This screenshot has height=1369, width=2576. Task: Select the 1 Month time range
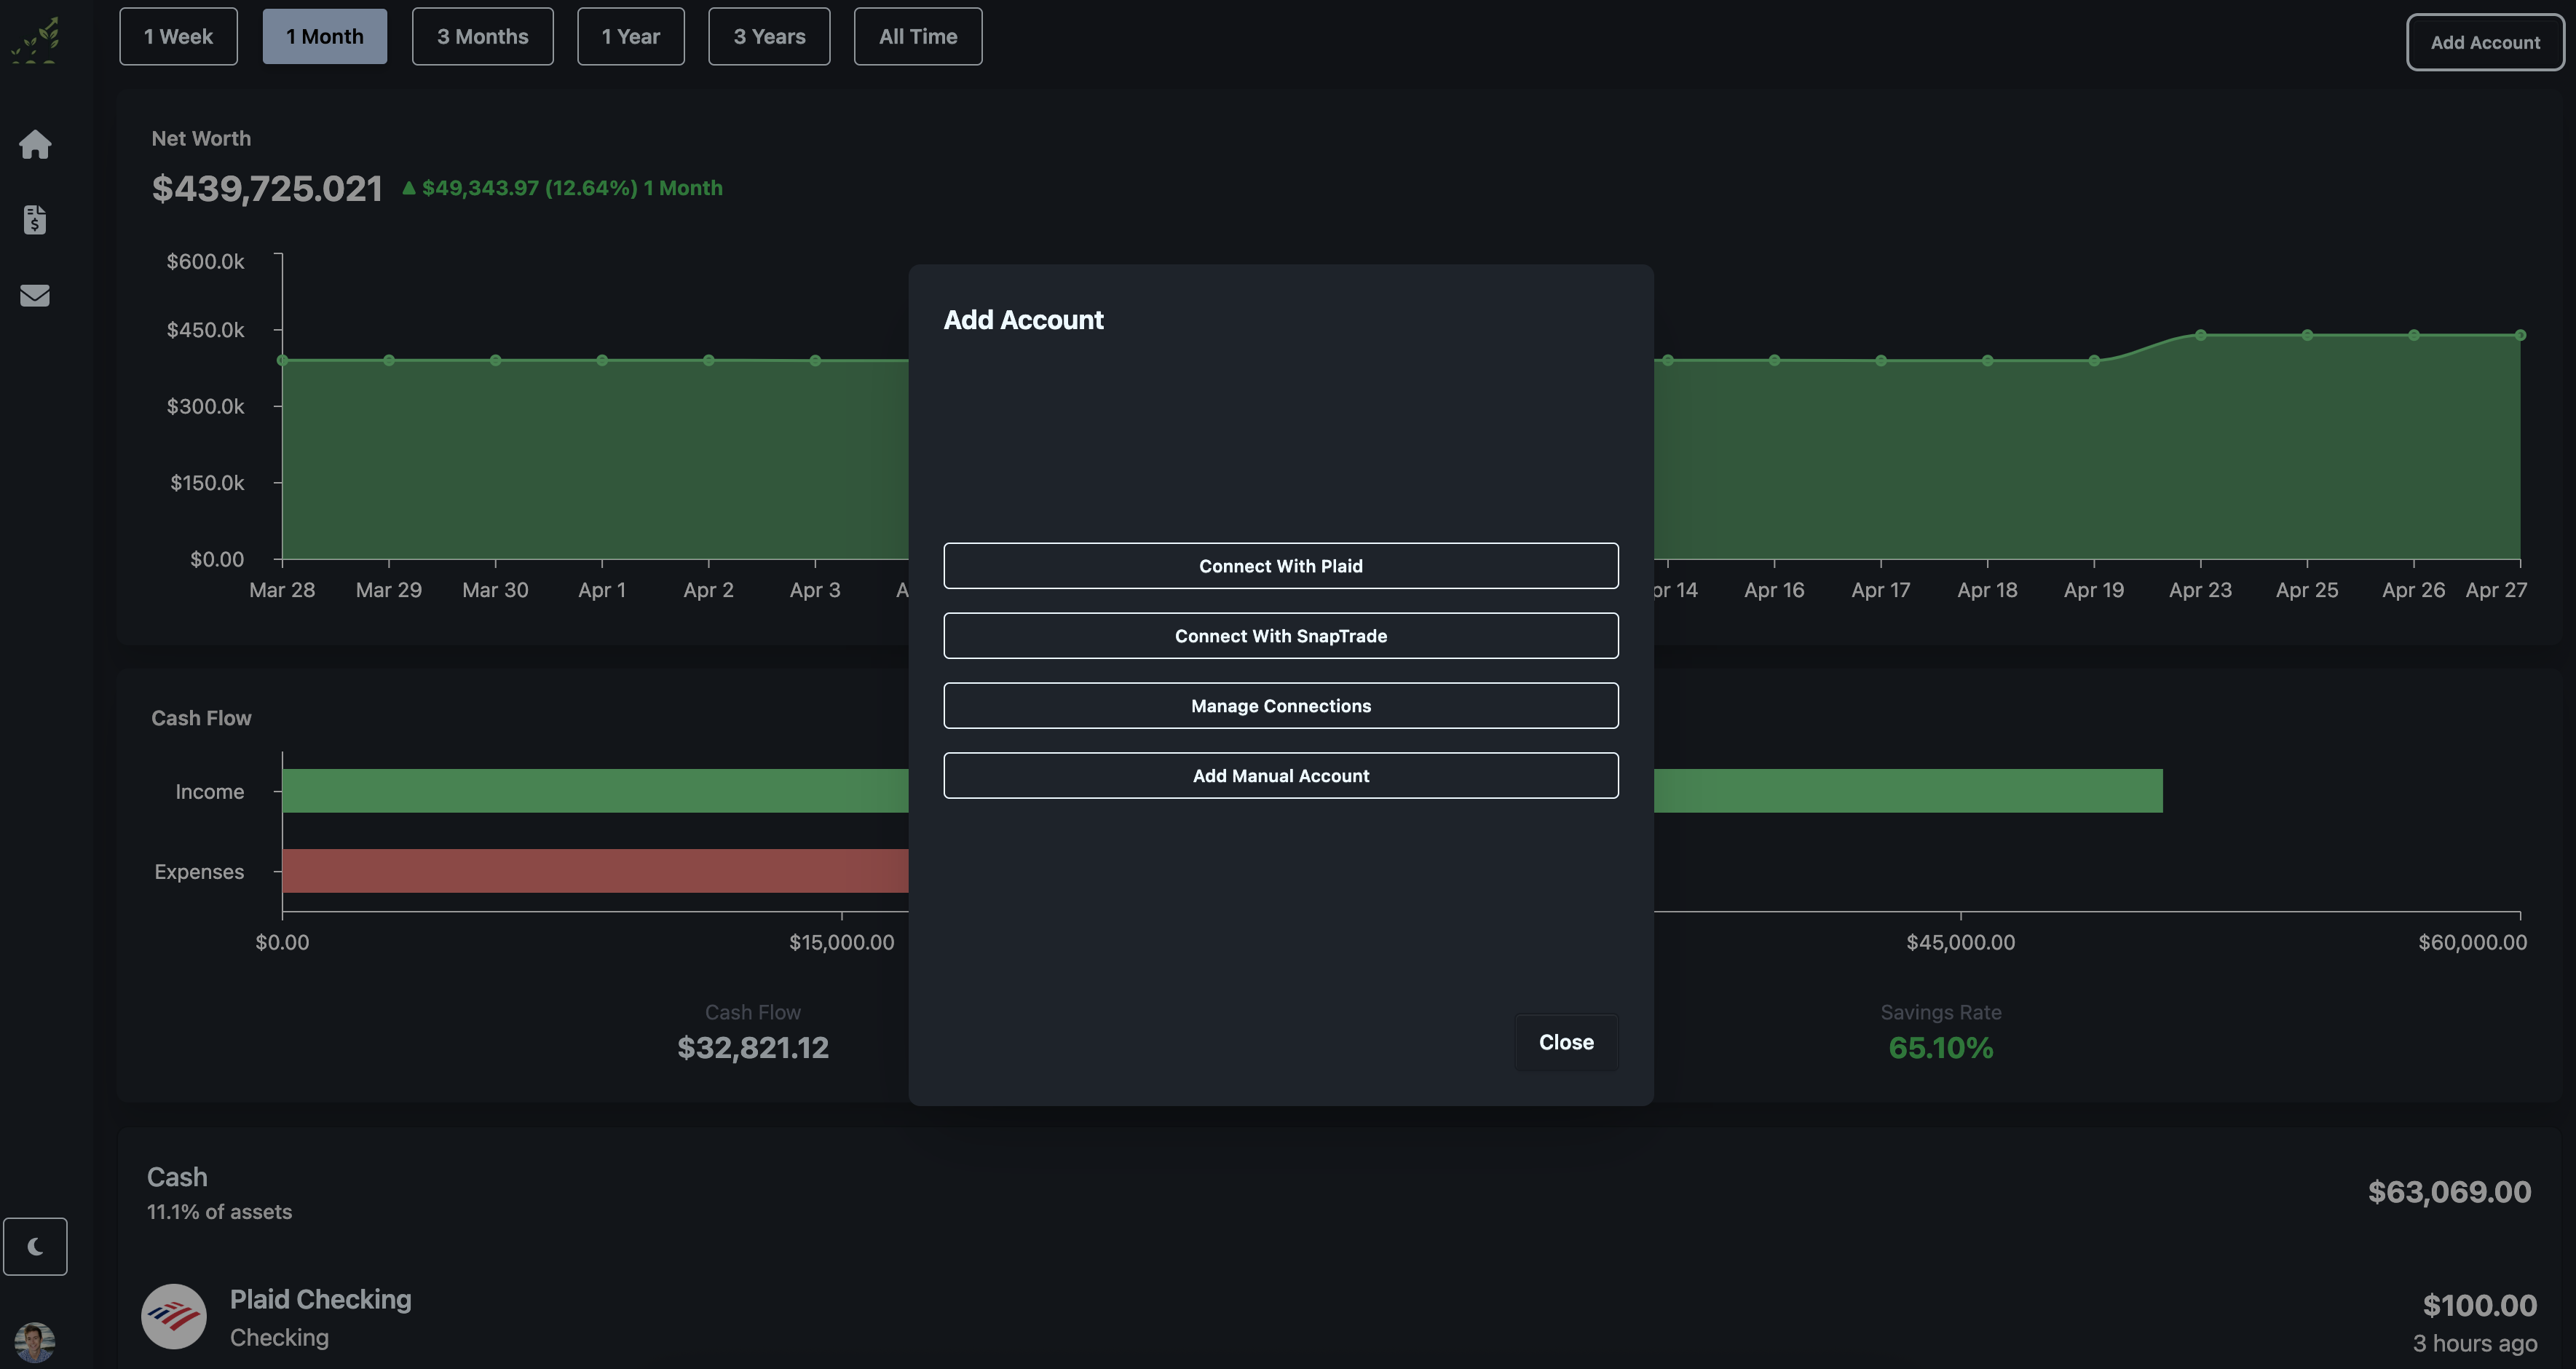325,36
